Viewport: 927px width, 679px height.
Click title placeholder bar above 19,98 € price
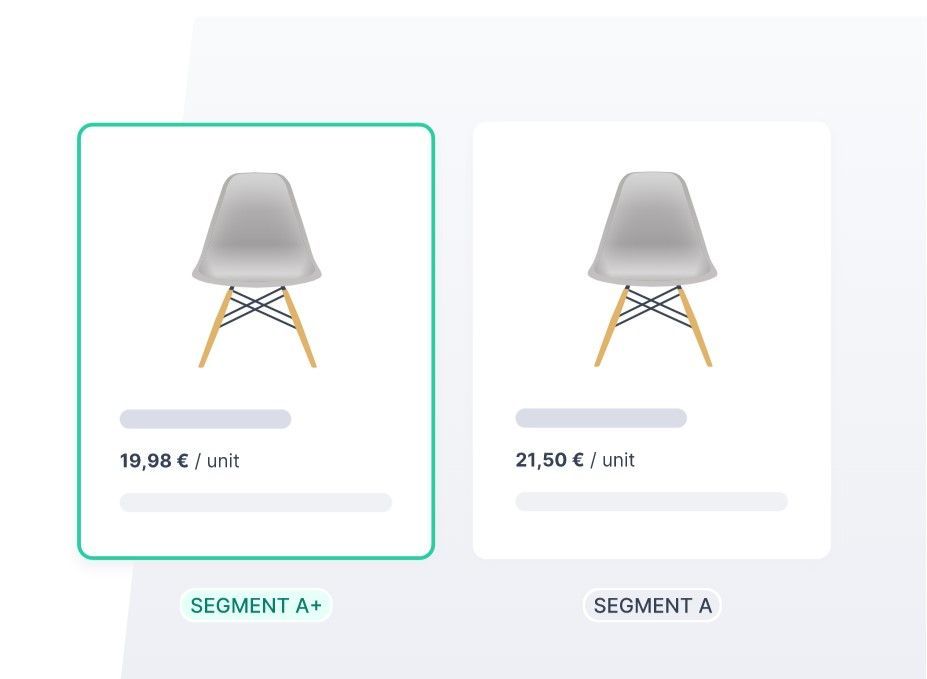pos(205,419)
